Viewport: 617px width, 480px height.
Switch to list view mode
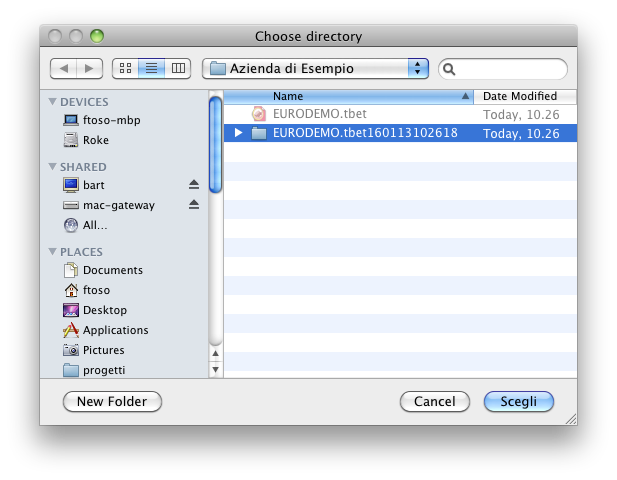pyautogui.click(x=152, y=68)
